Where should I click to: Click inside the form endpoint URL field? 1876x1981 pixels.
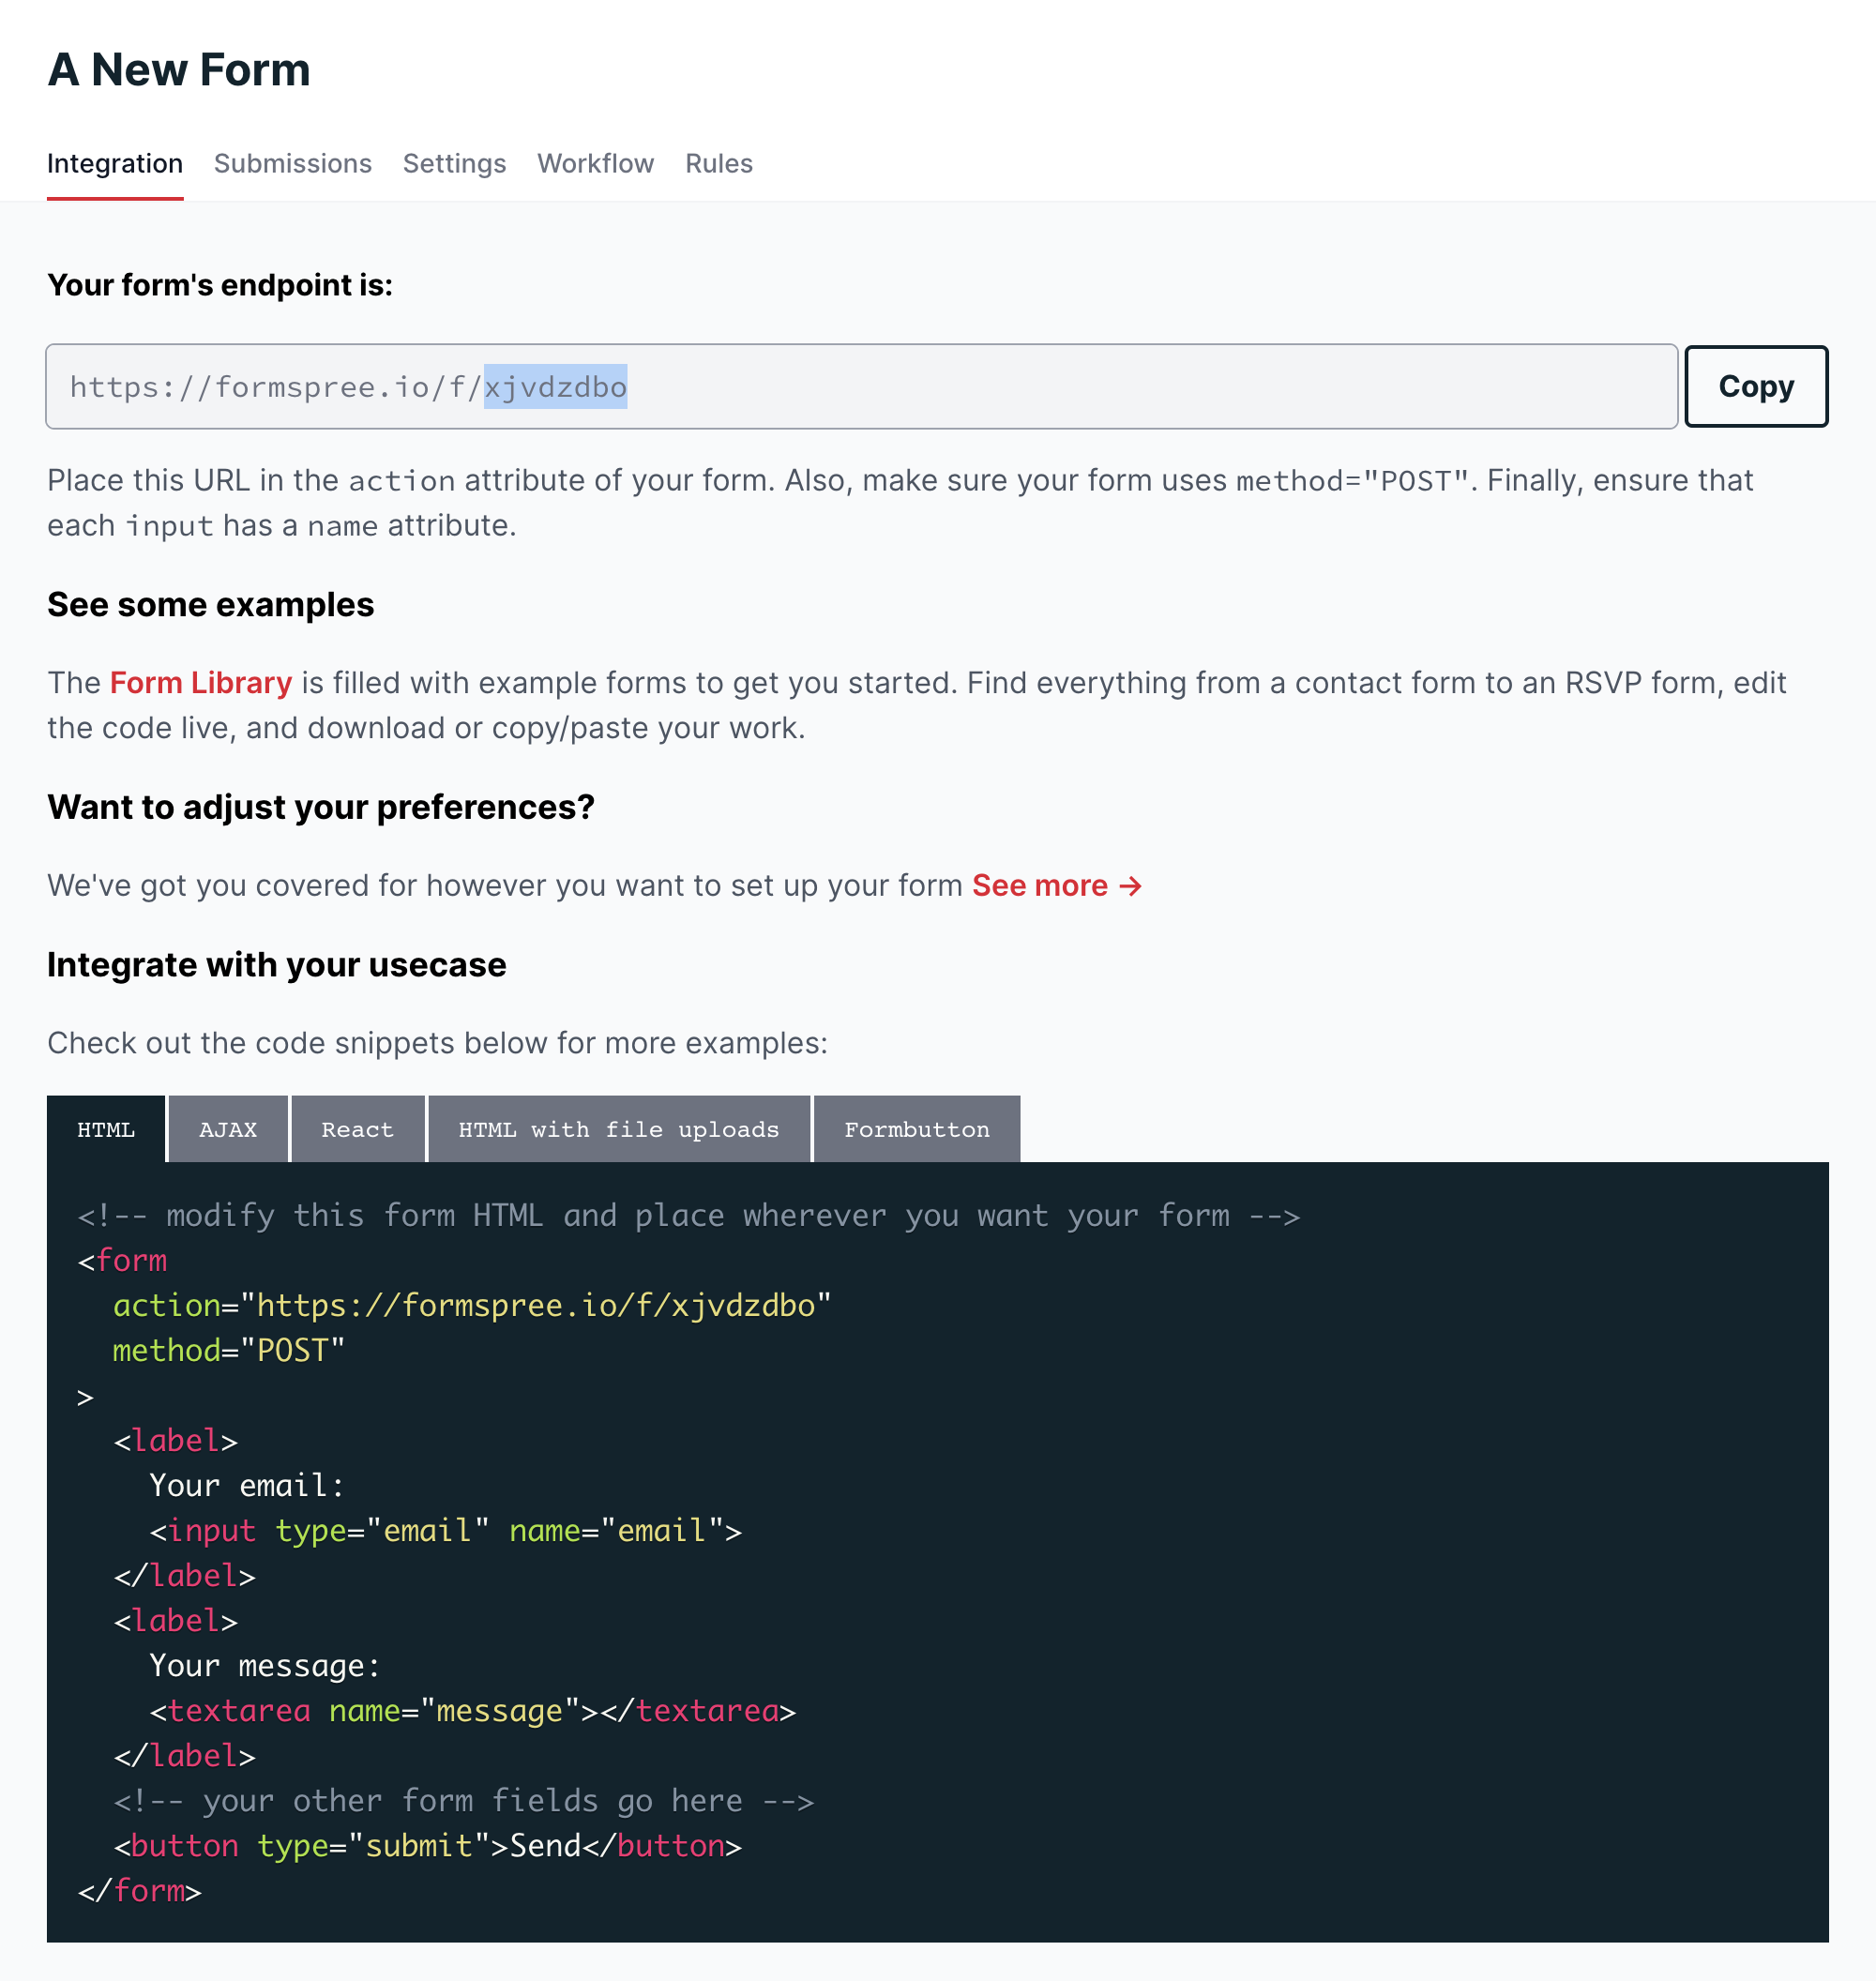(860, 387)
